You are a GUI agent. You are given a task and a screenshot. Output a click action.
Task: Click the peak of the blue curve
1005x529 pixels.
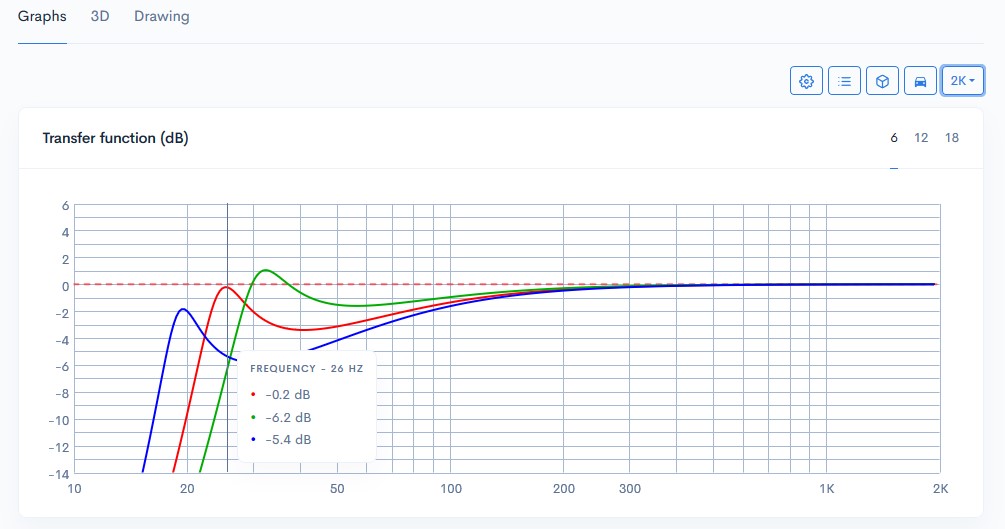point(182,309)
